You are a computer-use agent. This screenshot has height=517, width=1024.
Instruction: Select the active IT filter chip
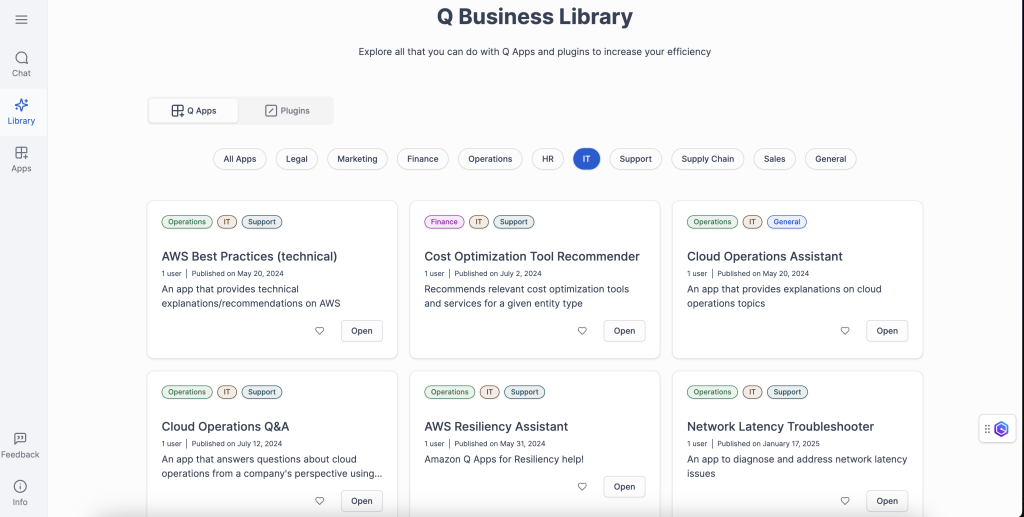pos(586,159)
